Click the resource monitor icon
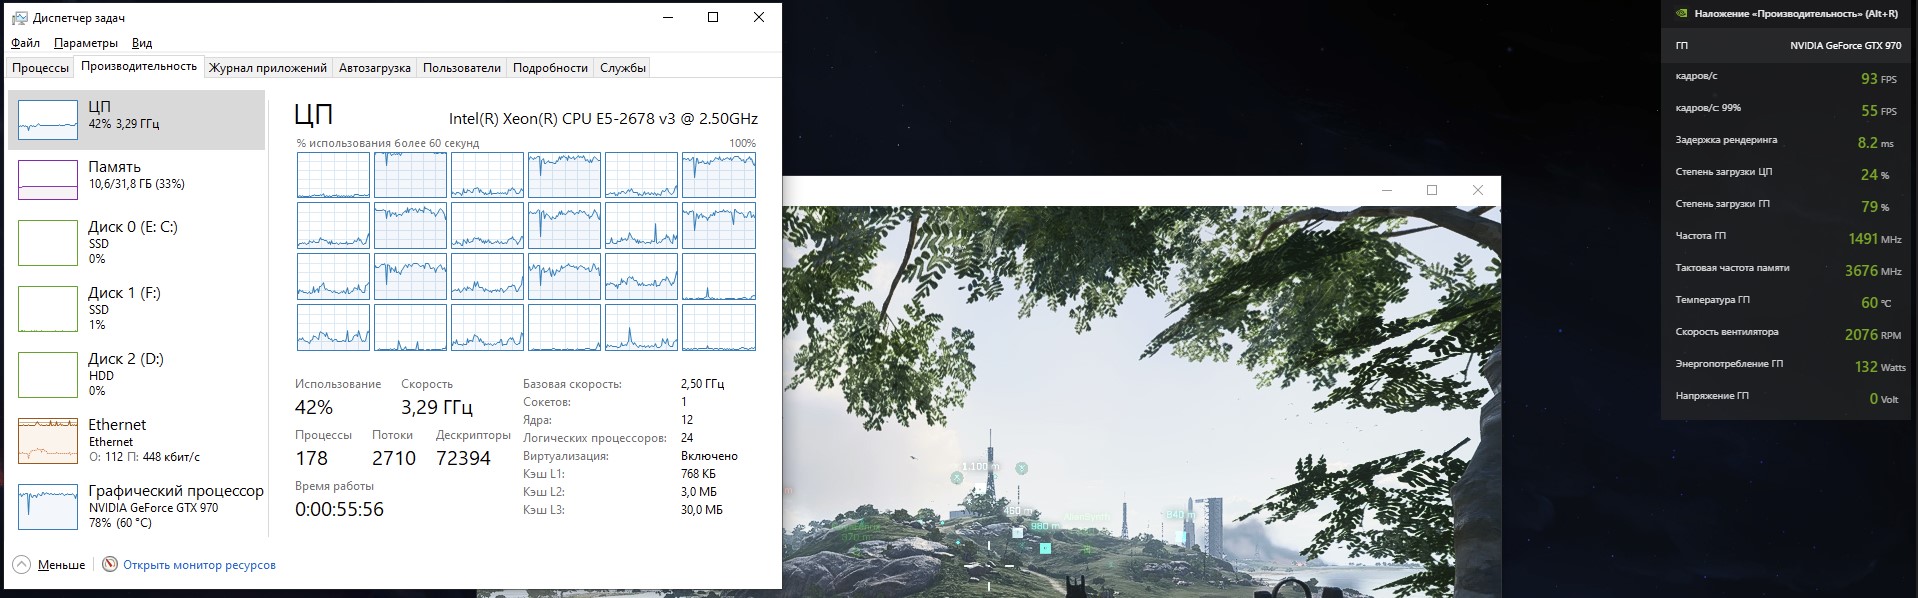This screenshot has height=598, width=1918. (110, 565)
